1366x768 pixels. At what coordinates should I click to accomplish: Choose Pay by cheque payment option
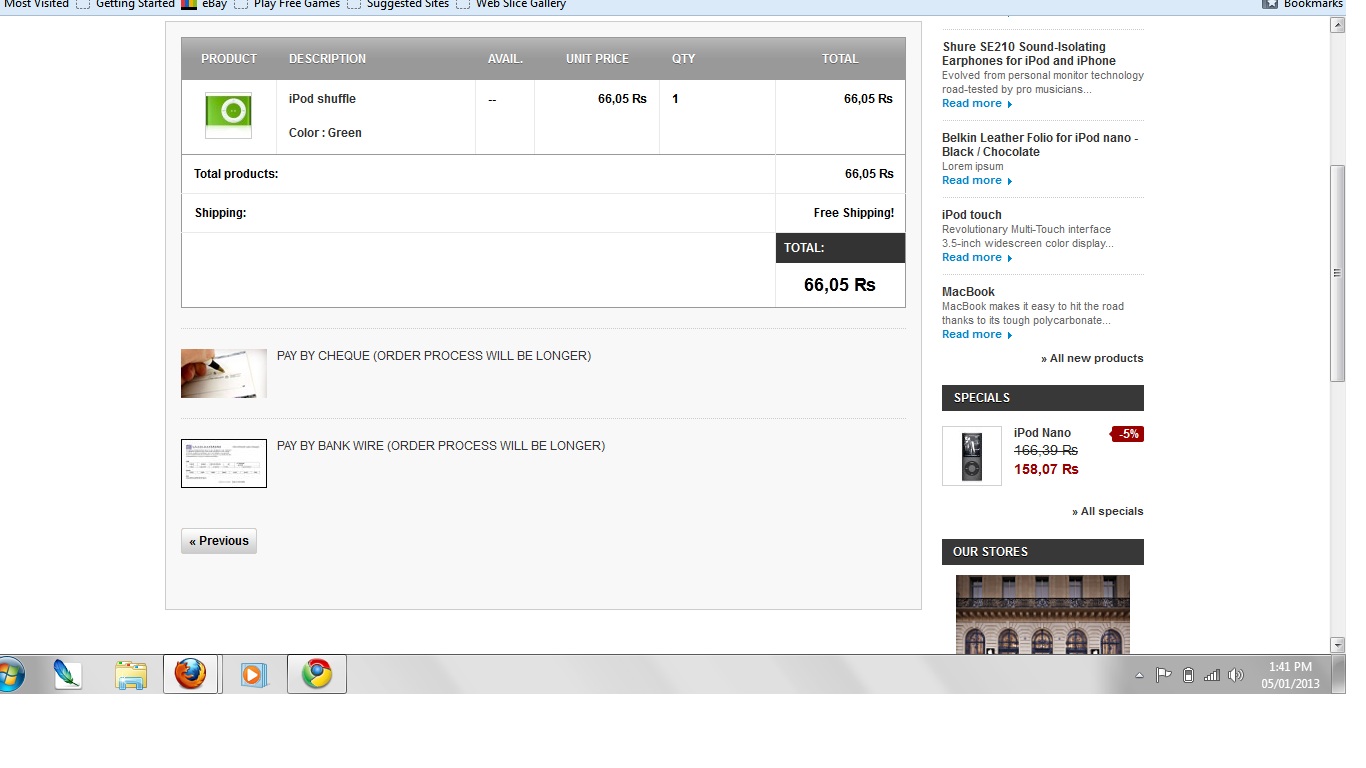point(434,356)
